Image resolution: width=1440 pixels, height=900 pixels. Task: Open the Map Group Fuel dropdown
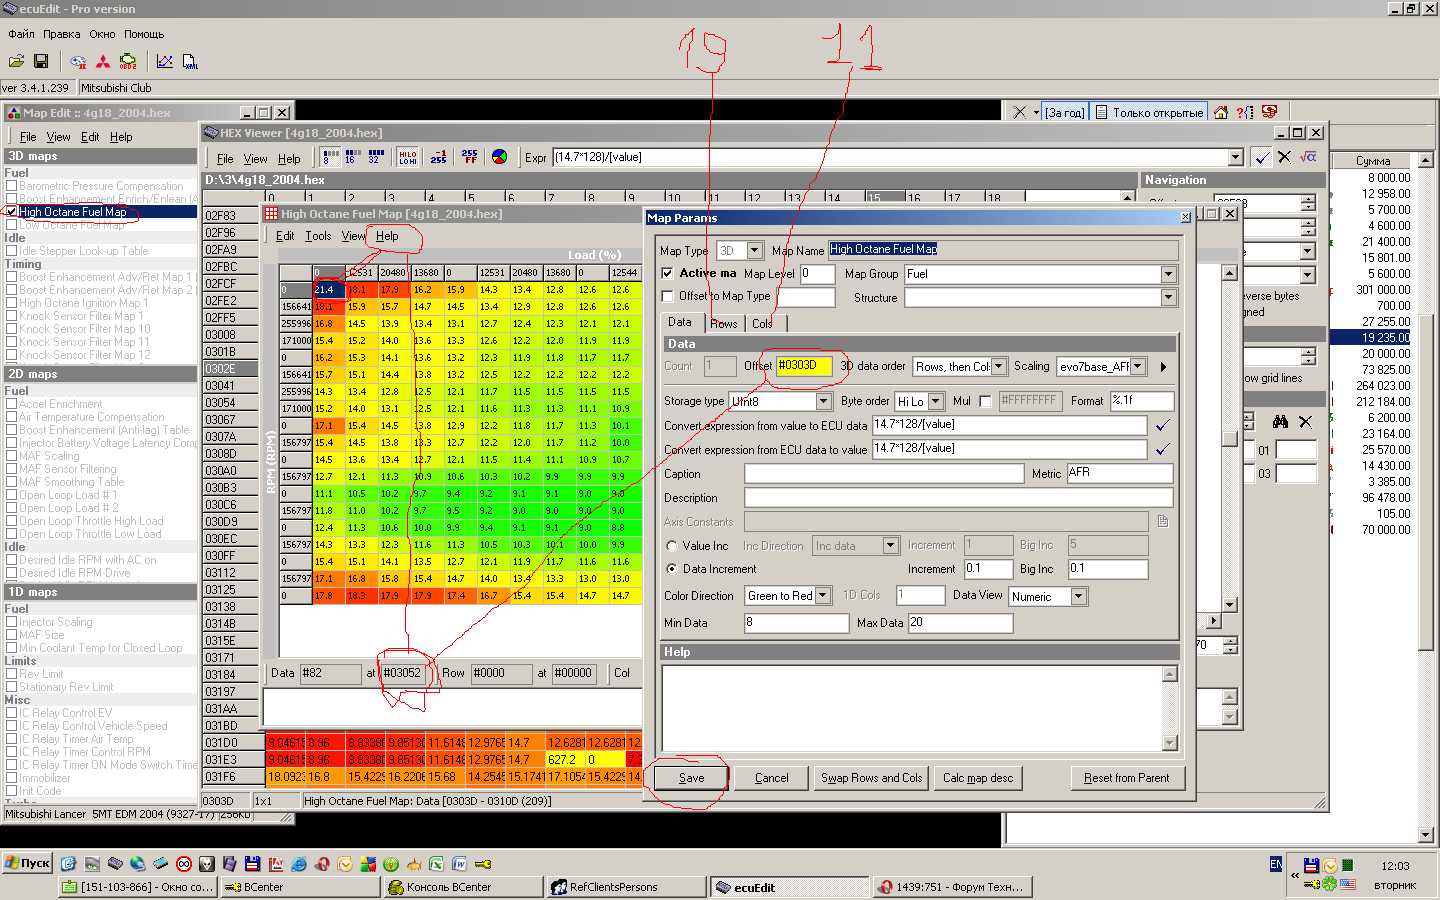[x=1168, y=274]
